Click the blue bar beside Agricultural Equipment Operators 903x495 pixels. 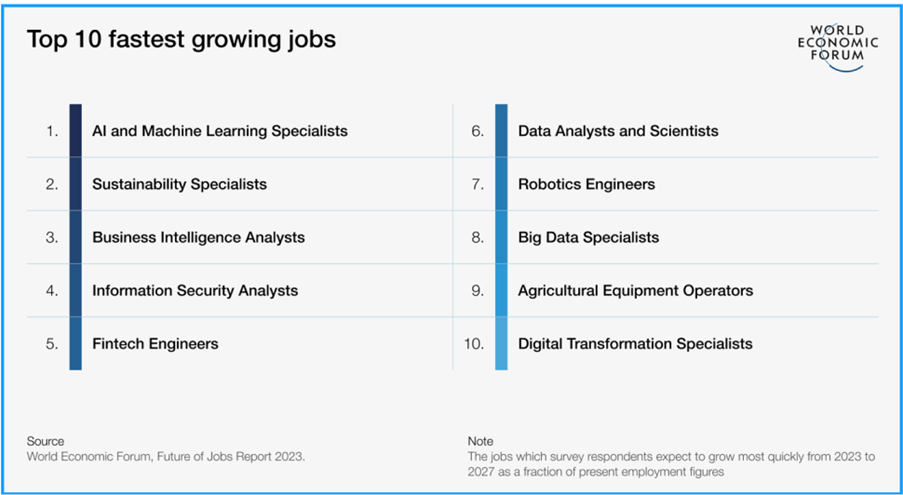(x=502, y=291)
